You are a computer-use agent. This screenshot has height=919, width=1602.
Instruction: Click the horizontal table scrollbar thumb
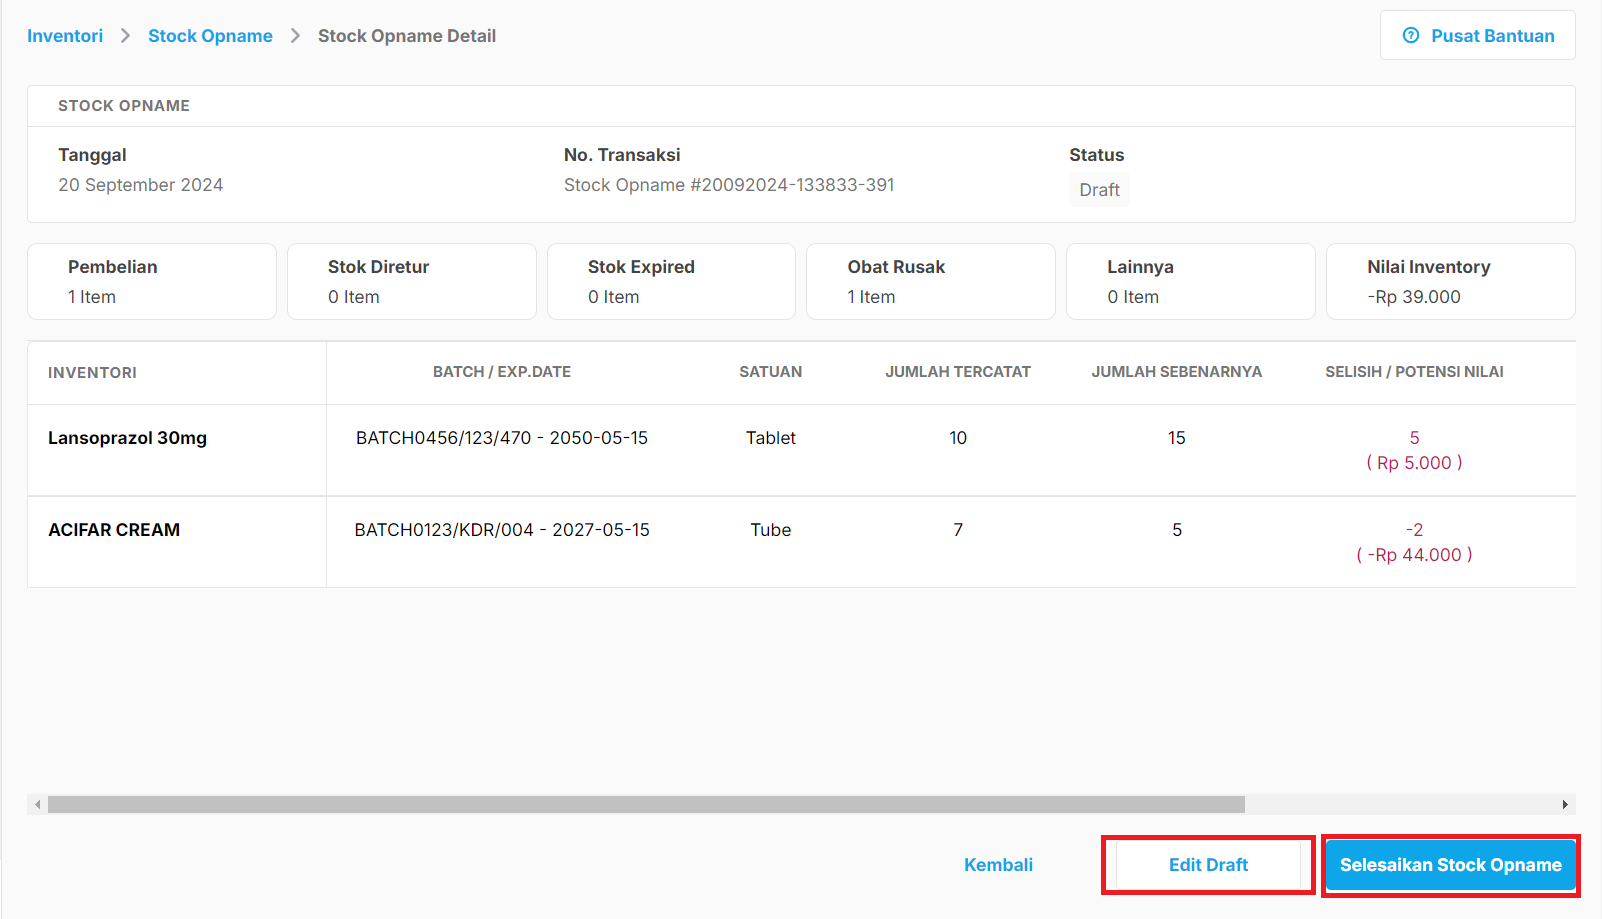click(x=646, y=804)
